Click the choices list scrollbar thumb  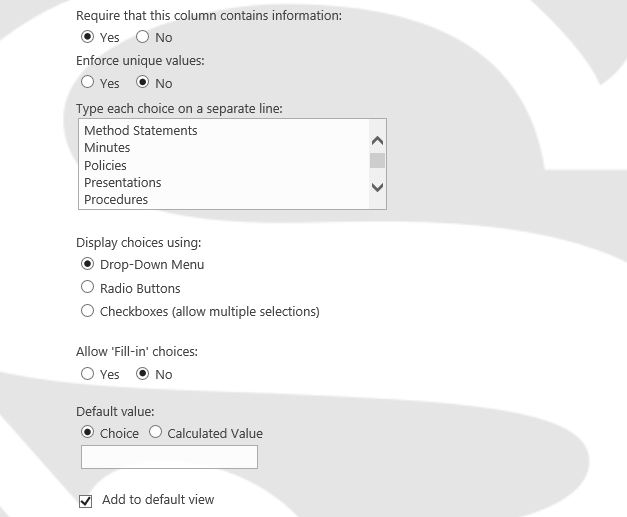377,160
